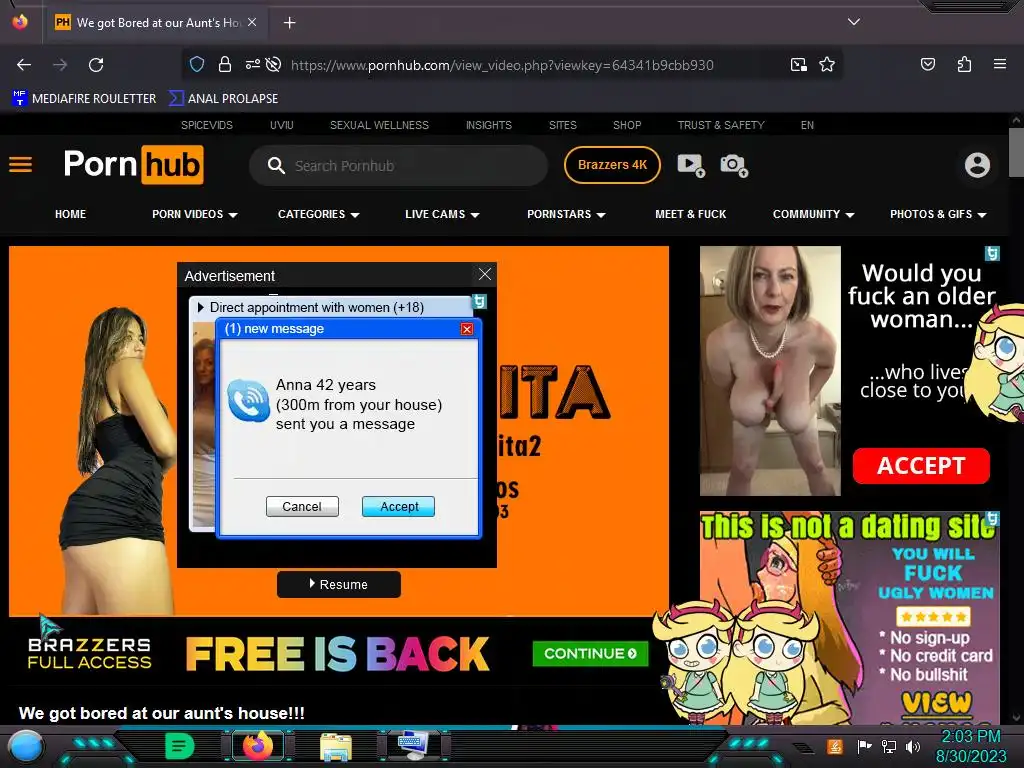This screenshot has width=1024, height=768.
Task: Expand the COMMUNITY dropdown
Action: [x=813, y=214]
